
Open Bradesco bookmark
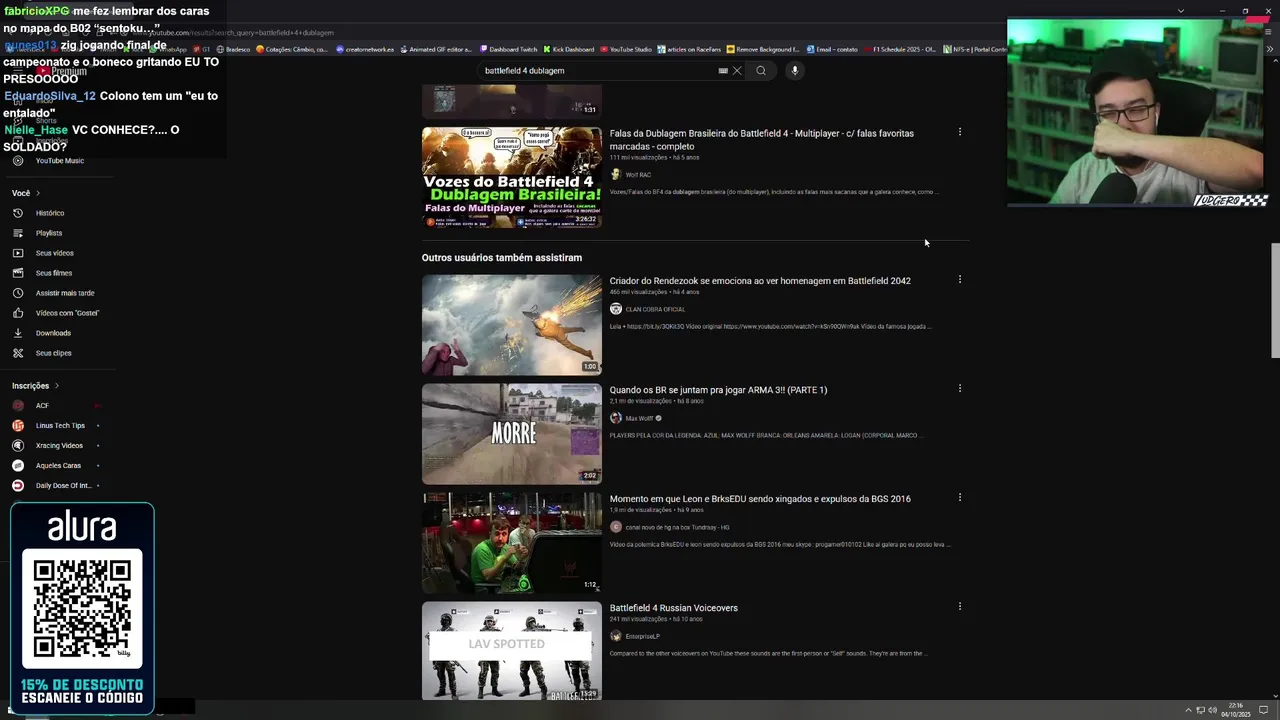coord(233,49)
